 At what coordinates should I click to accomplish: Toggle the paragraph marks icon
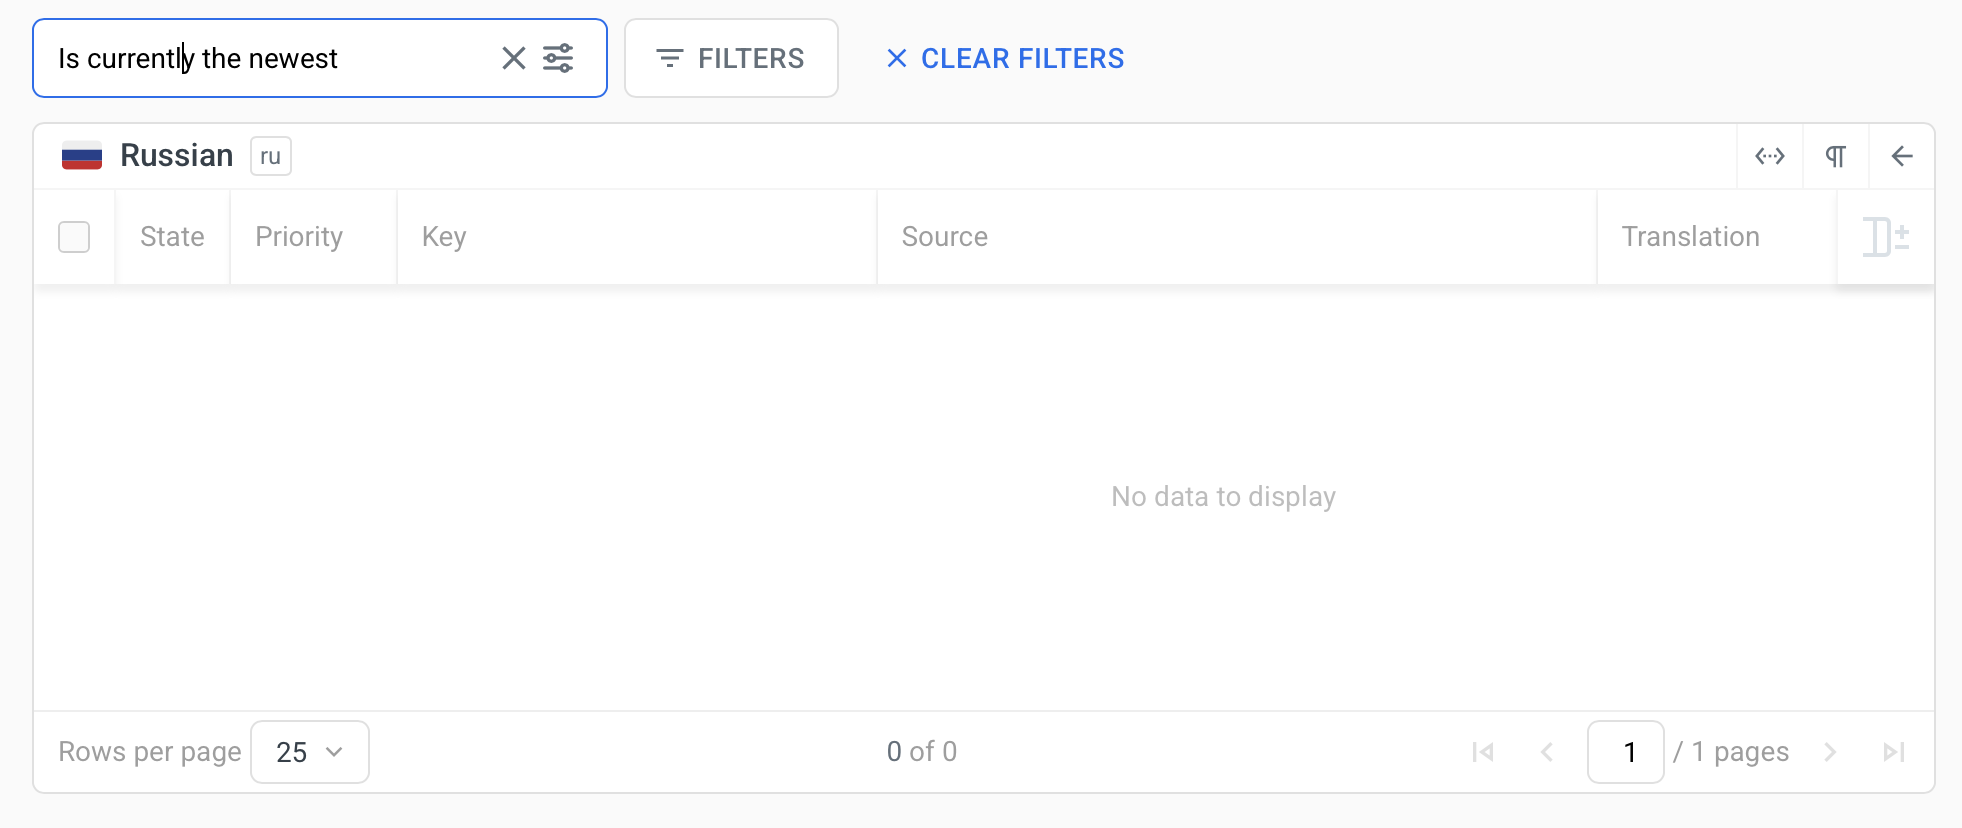[1835, 156]
